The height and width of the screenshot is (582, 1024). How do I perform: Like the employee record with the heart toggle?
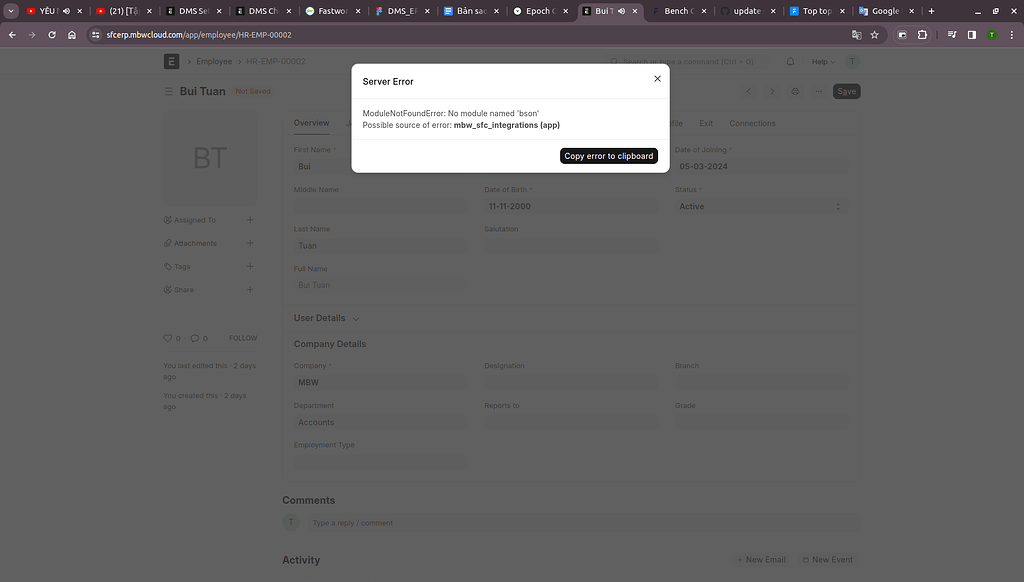point(168,338)
